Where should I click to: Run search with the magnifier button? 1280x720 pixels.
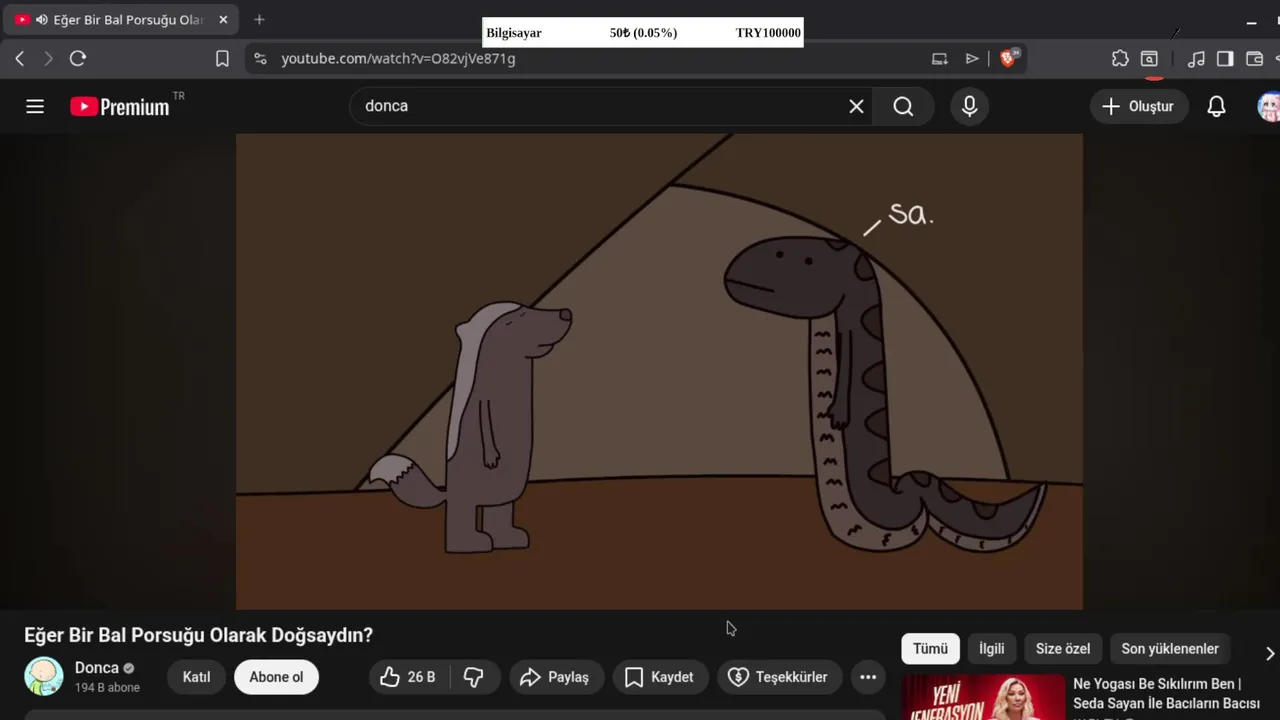pos(903,106)
